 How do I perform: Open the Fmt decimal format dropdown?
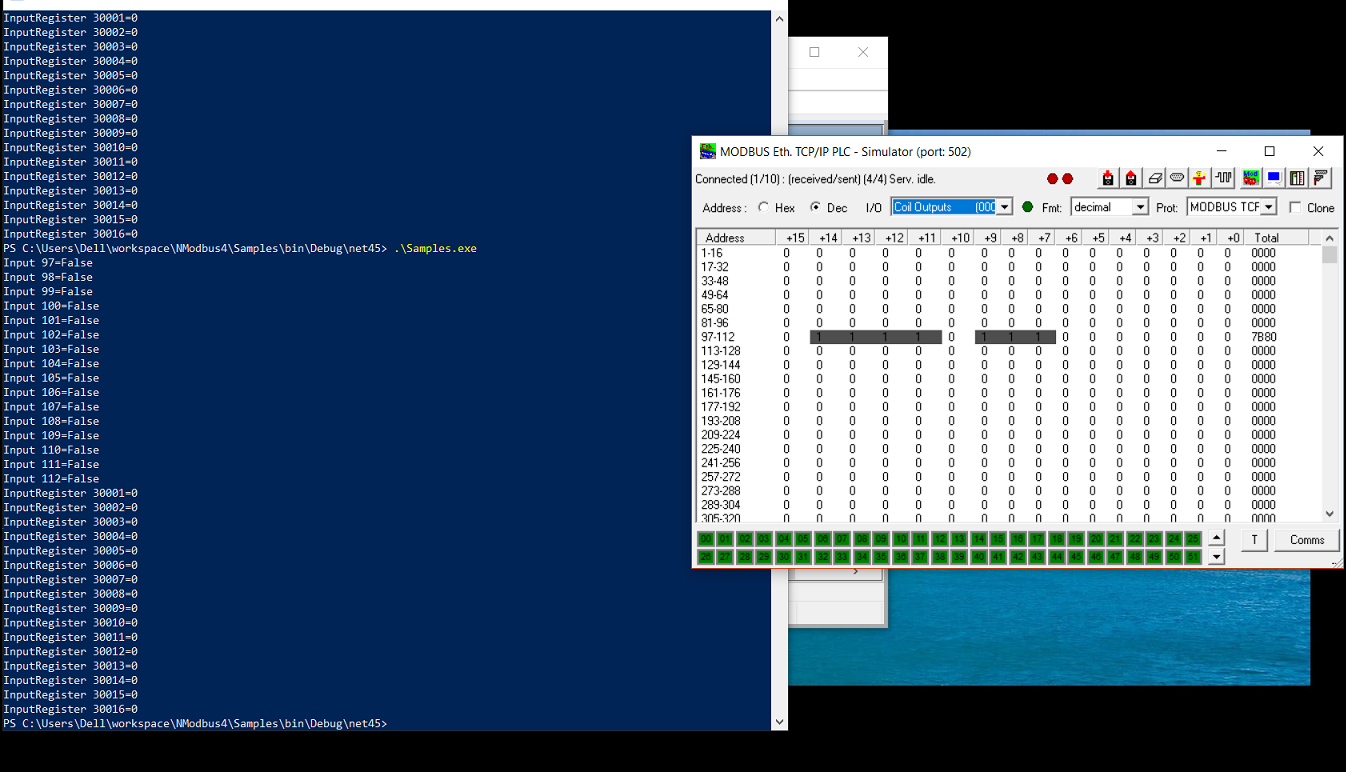point(1140,207)
